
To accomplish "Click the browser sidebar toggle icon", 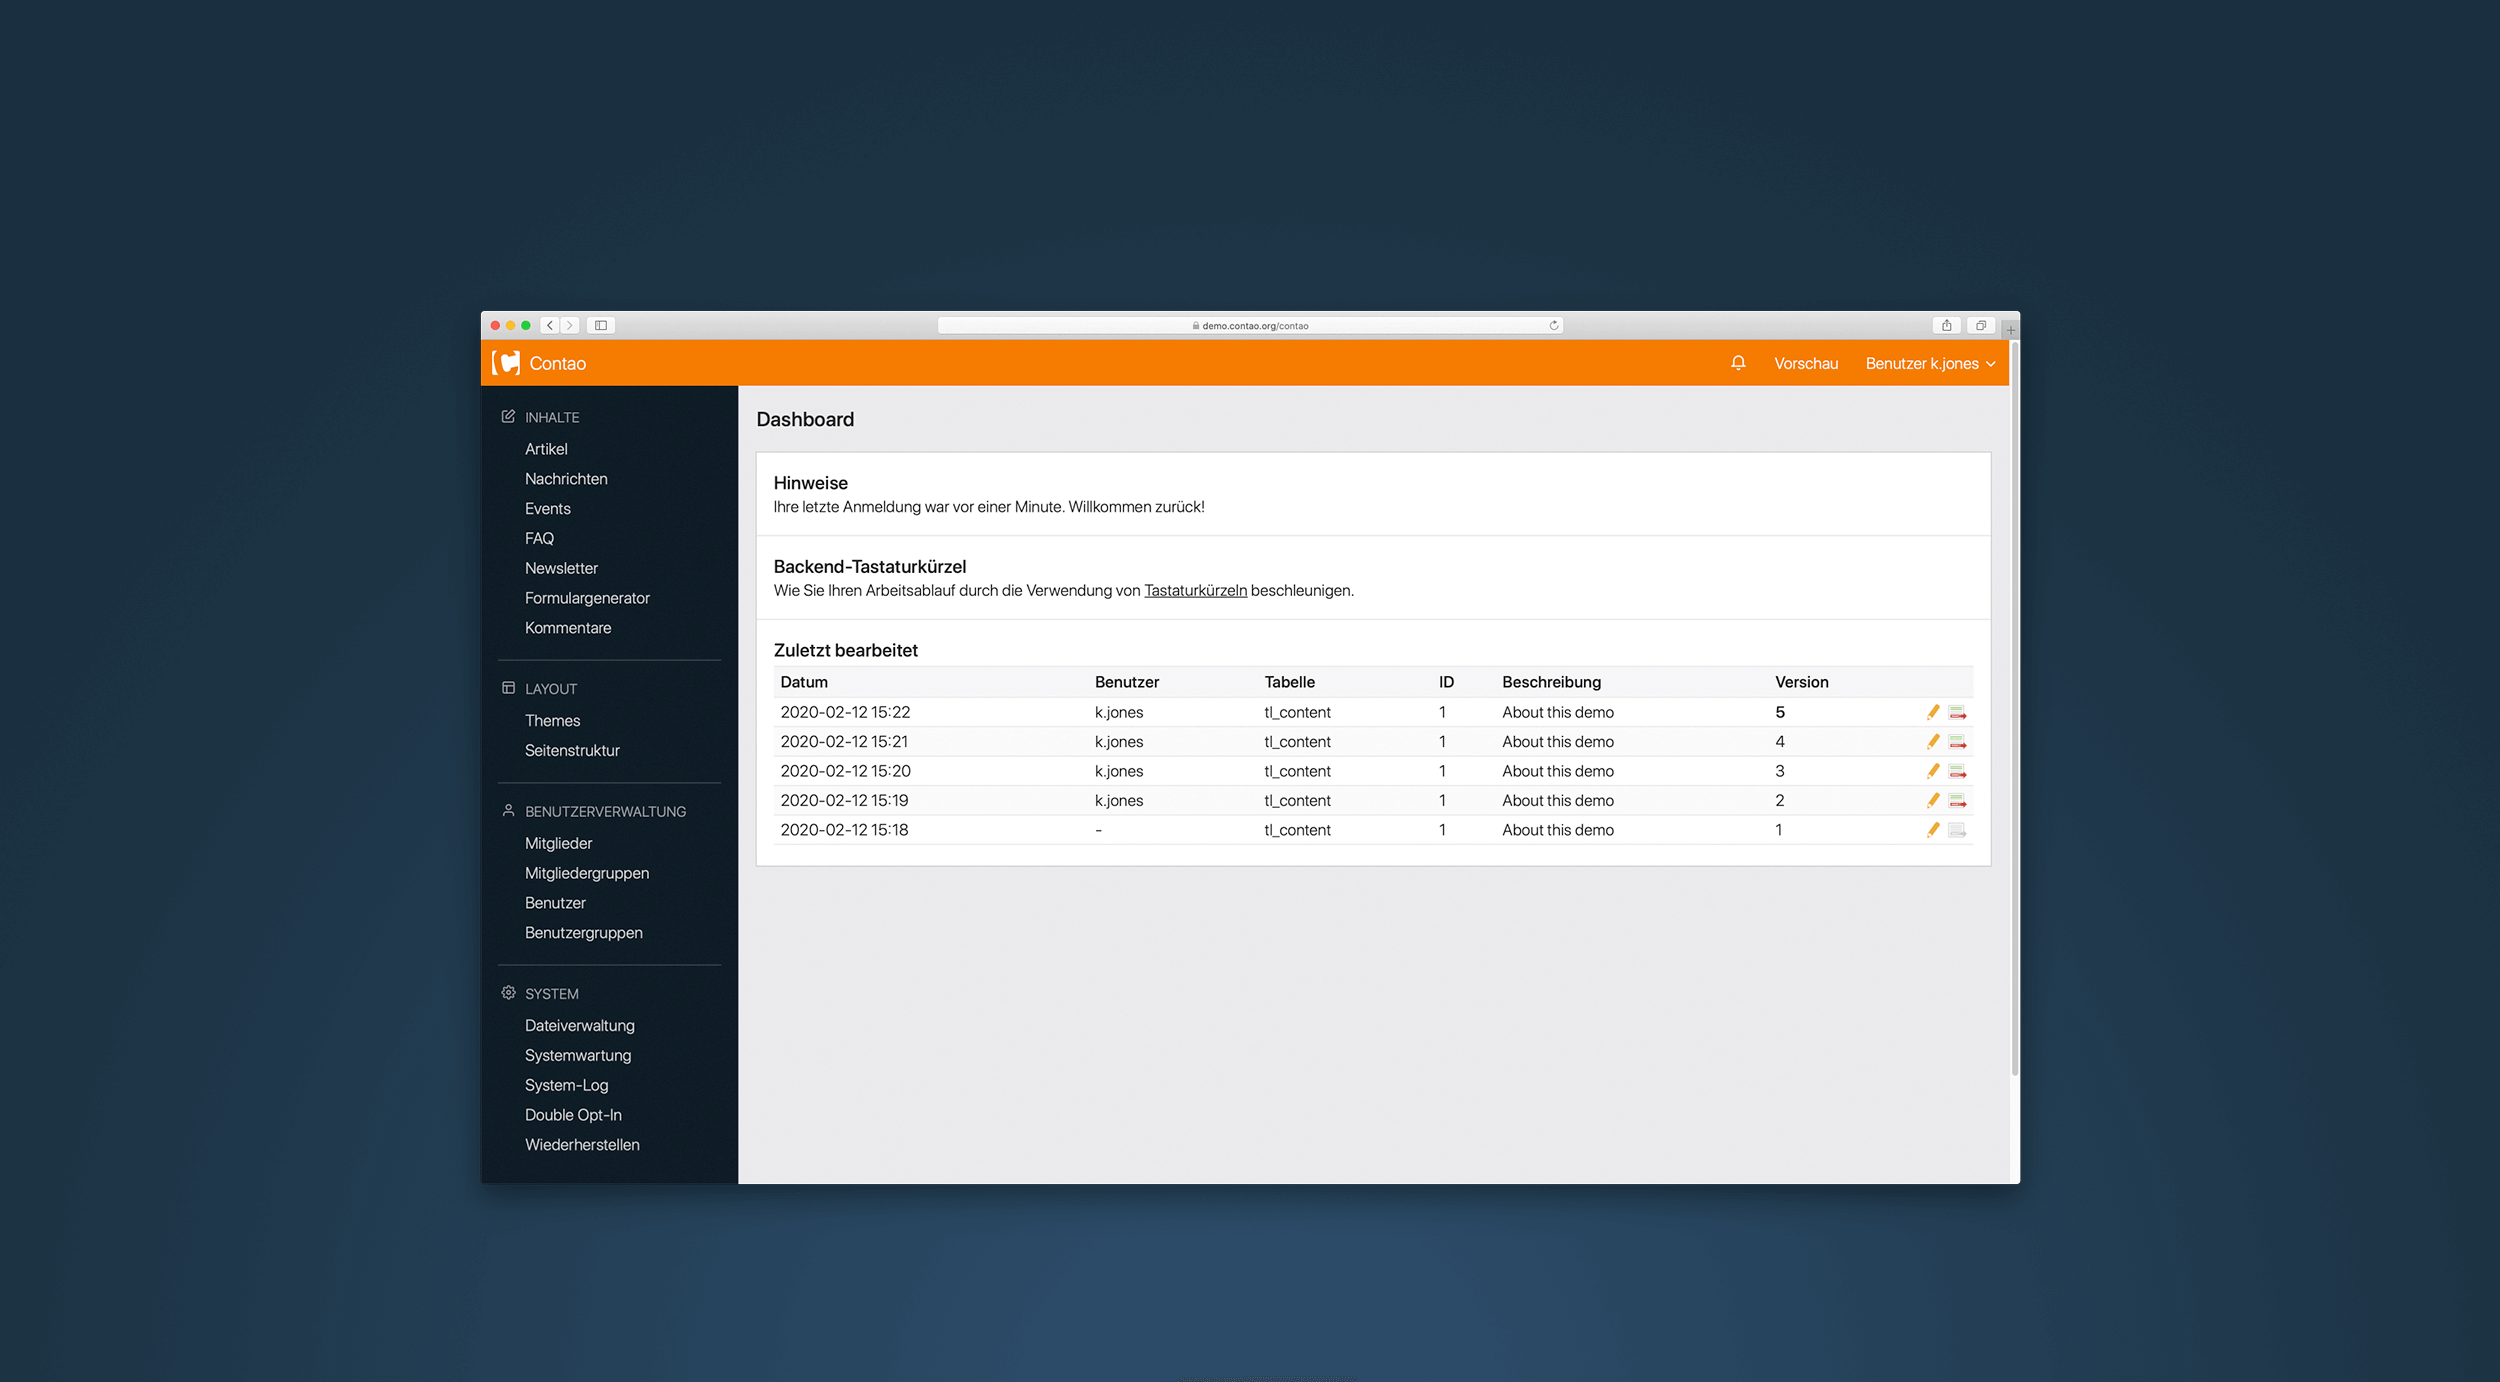I will [x=599, y=324].
